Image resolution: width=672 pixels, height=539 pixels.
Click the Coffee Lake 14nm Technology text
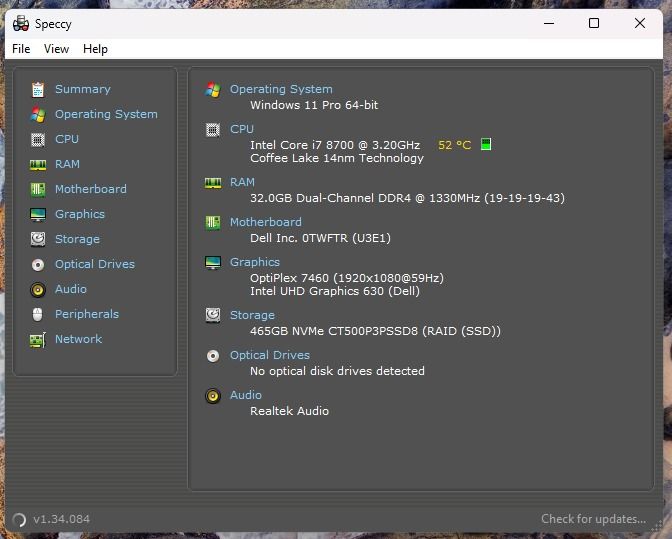[x=337, y=158]
